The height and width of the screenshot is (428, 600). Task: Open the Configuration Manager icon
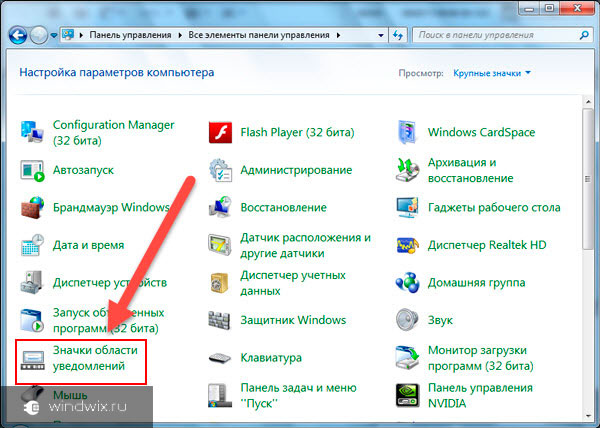pos(32,132)
